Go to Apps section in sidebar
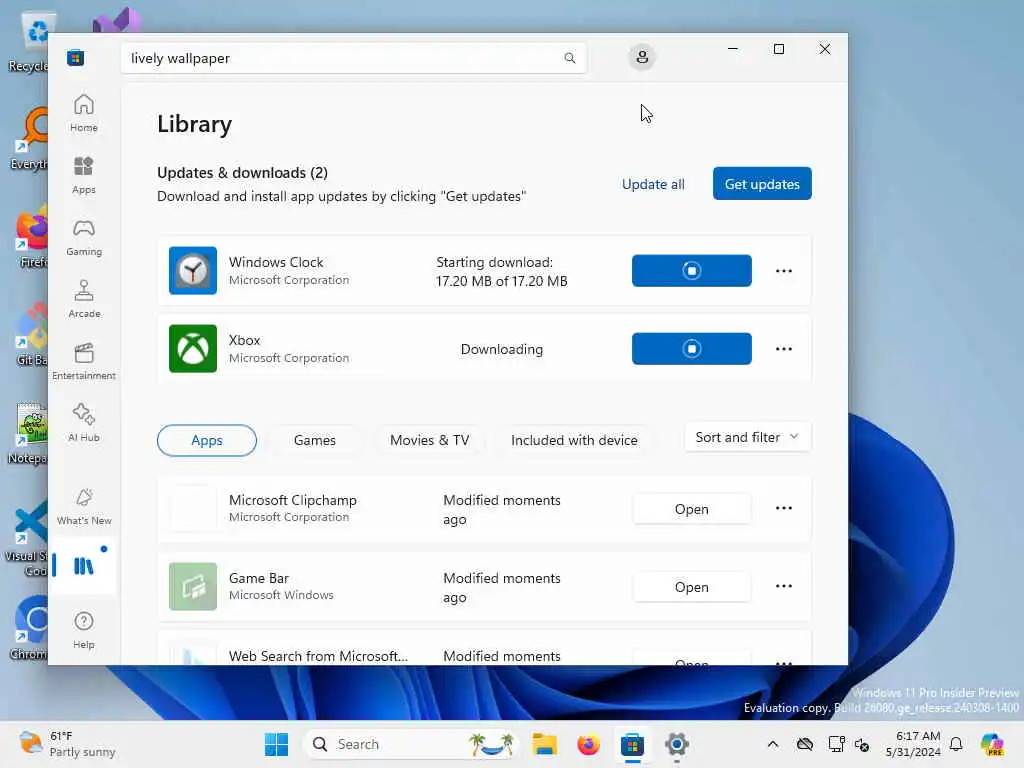 click(84, 175)
